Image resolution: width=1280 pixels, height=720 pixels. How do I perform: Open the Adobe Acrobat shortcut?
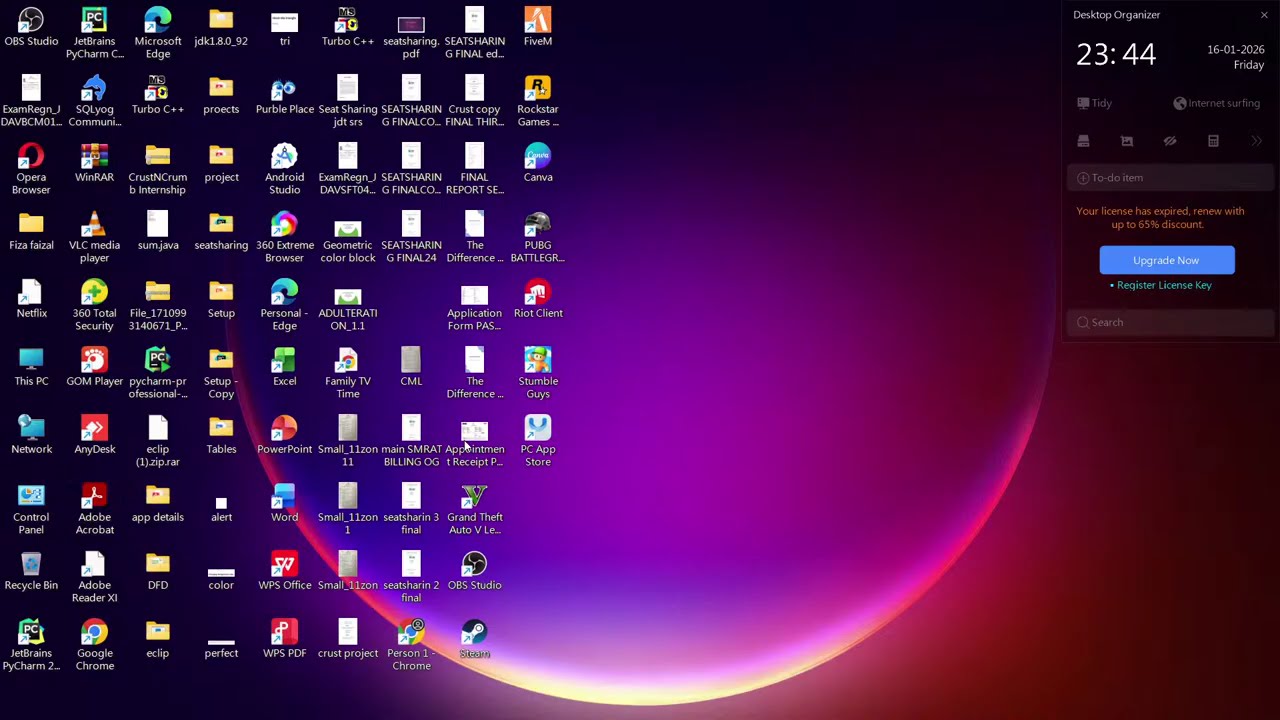[x=94, y=509]
